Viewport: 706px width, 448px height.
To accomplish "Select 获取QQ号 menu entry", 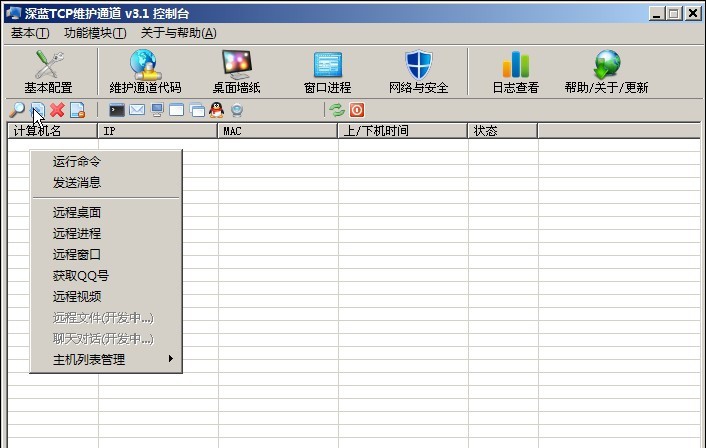I will tap(106, 275).
